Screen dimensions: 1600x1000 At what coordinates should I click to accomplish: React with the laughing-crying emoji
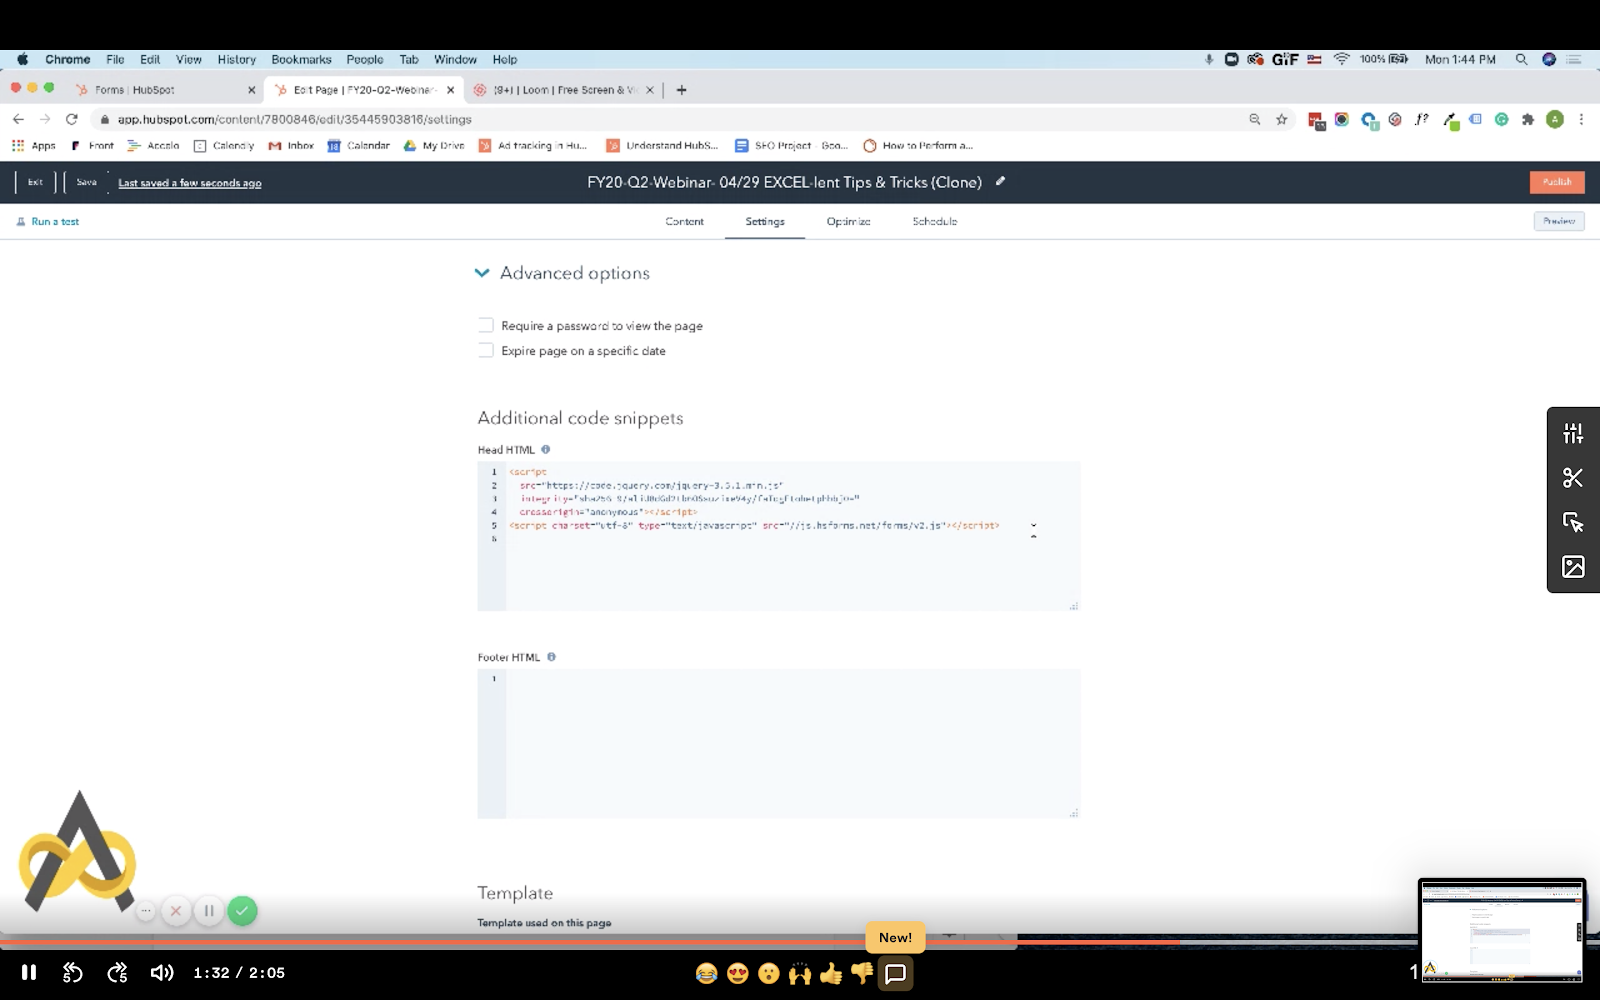[706, 973]
